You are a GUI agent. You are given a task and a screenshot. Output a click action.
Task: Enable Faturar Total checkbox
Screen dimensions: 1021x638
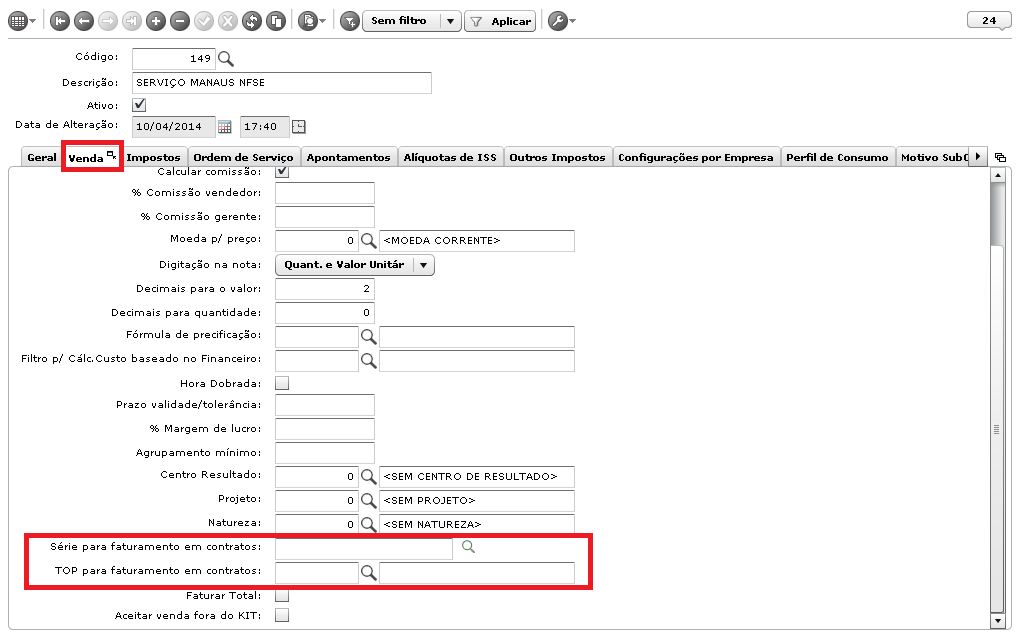[x=282, y=596]
